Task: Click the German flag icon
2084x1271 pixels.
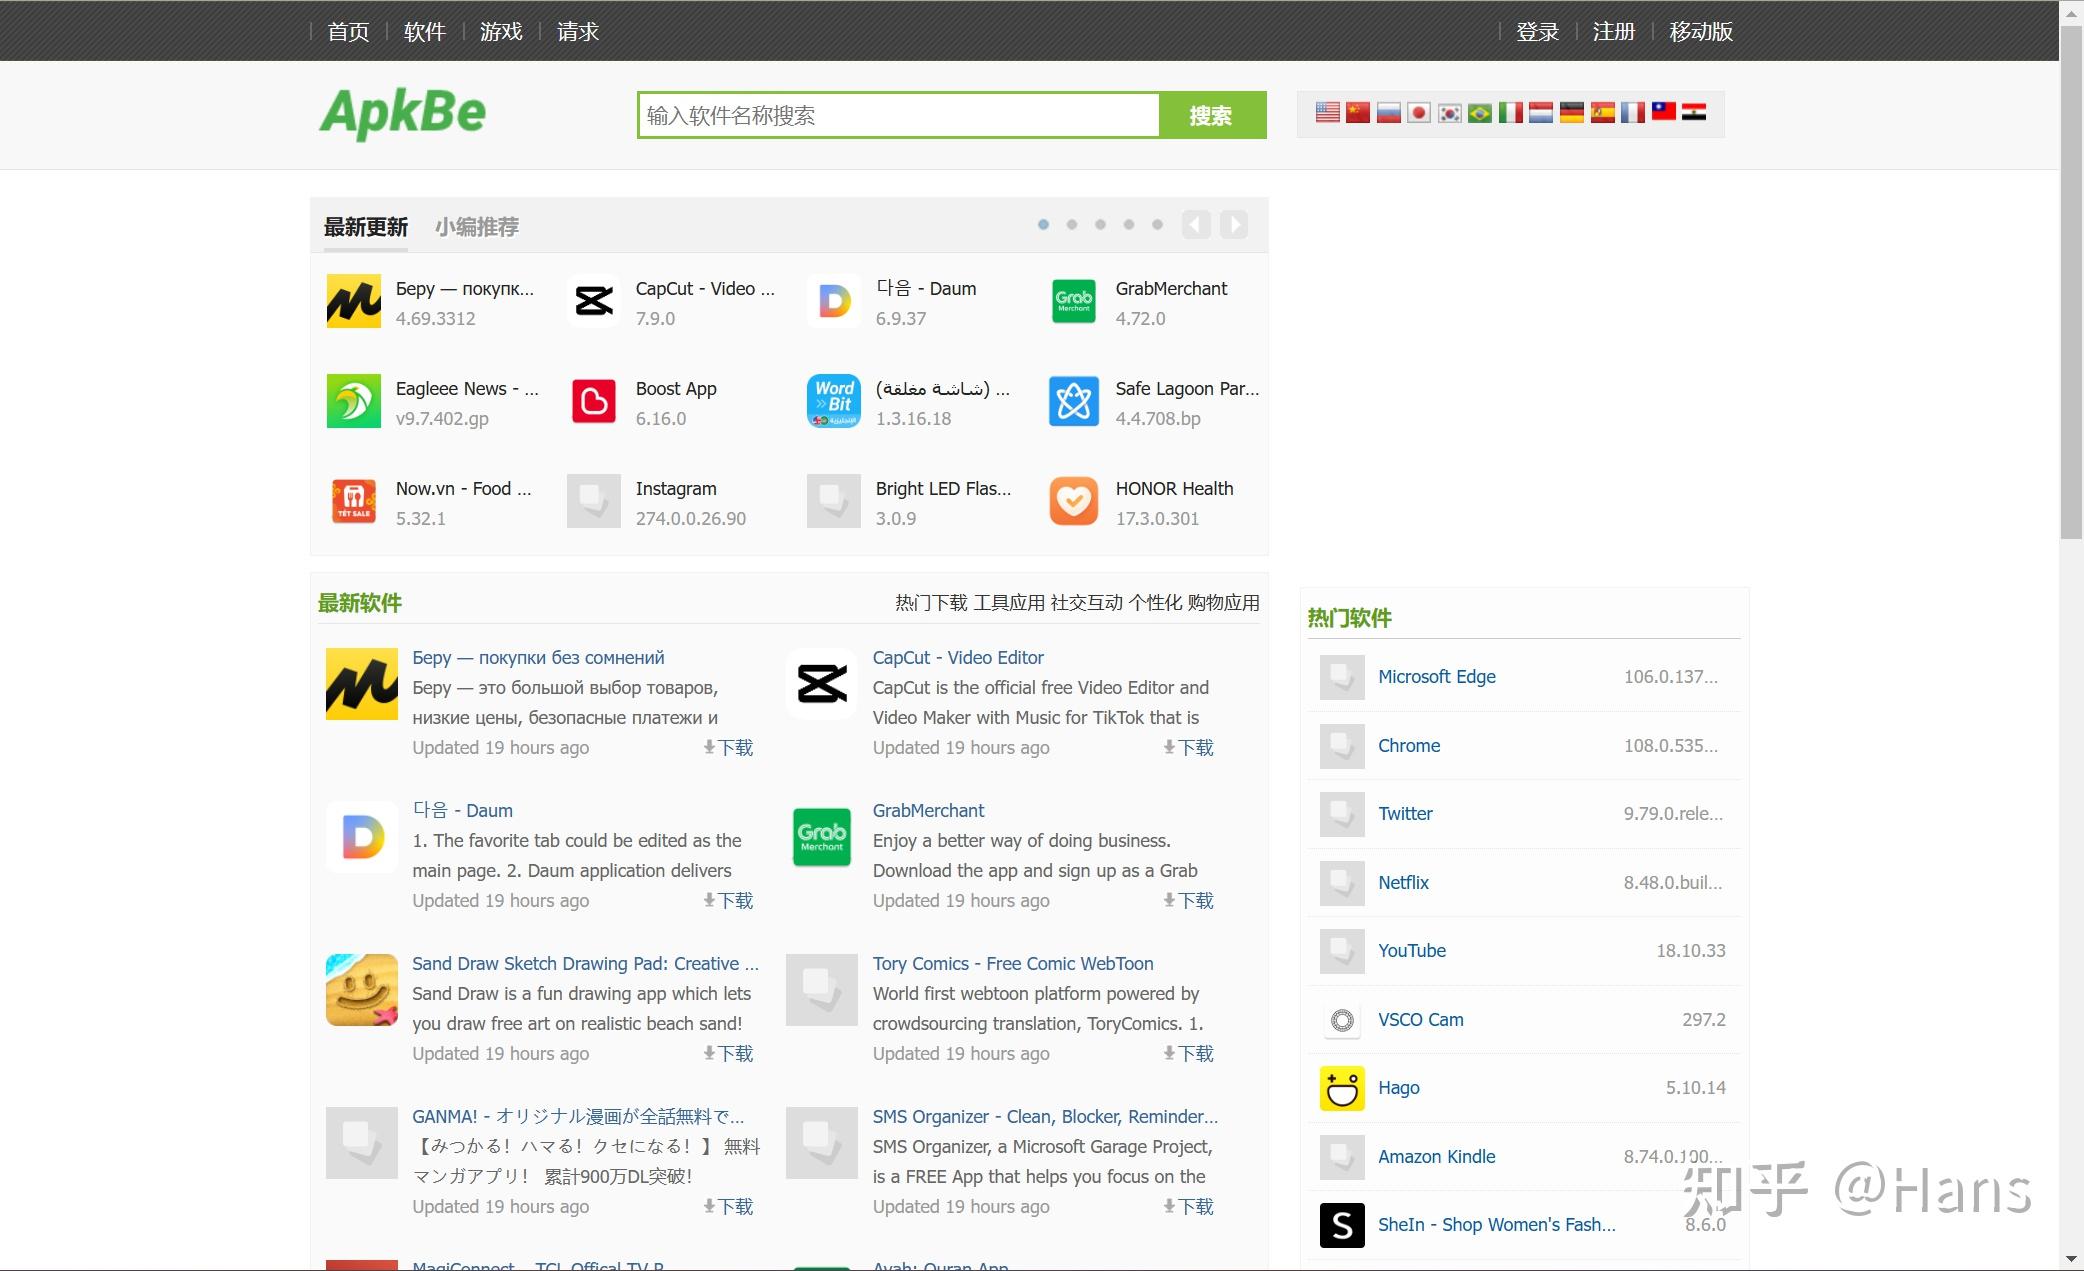Action: tap(1572, 113)
